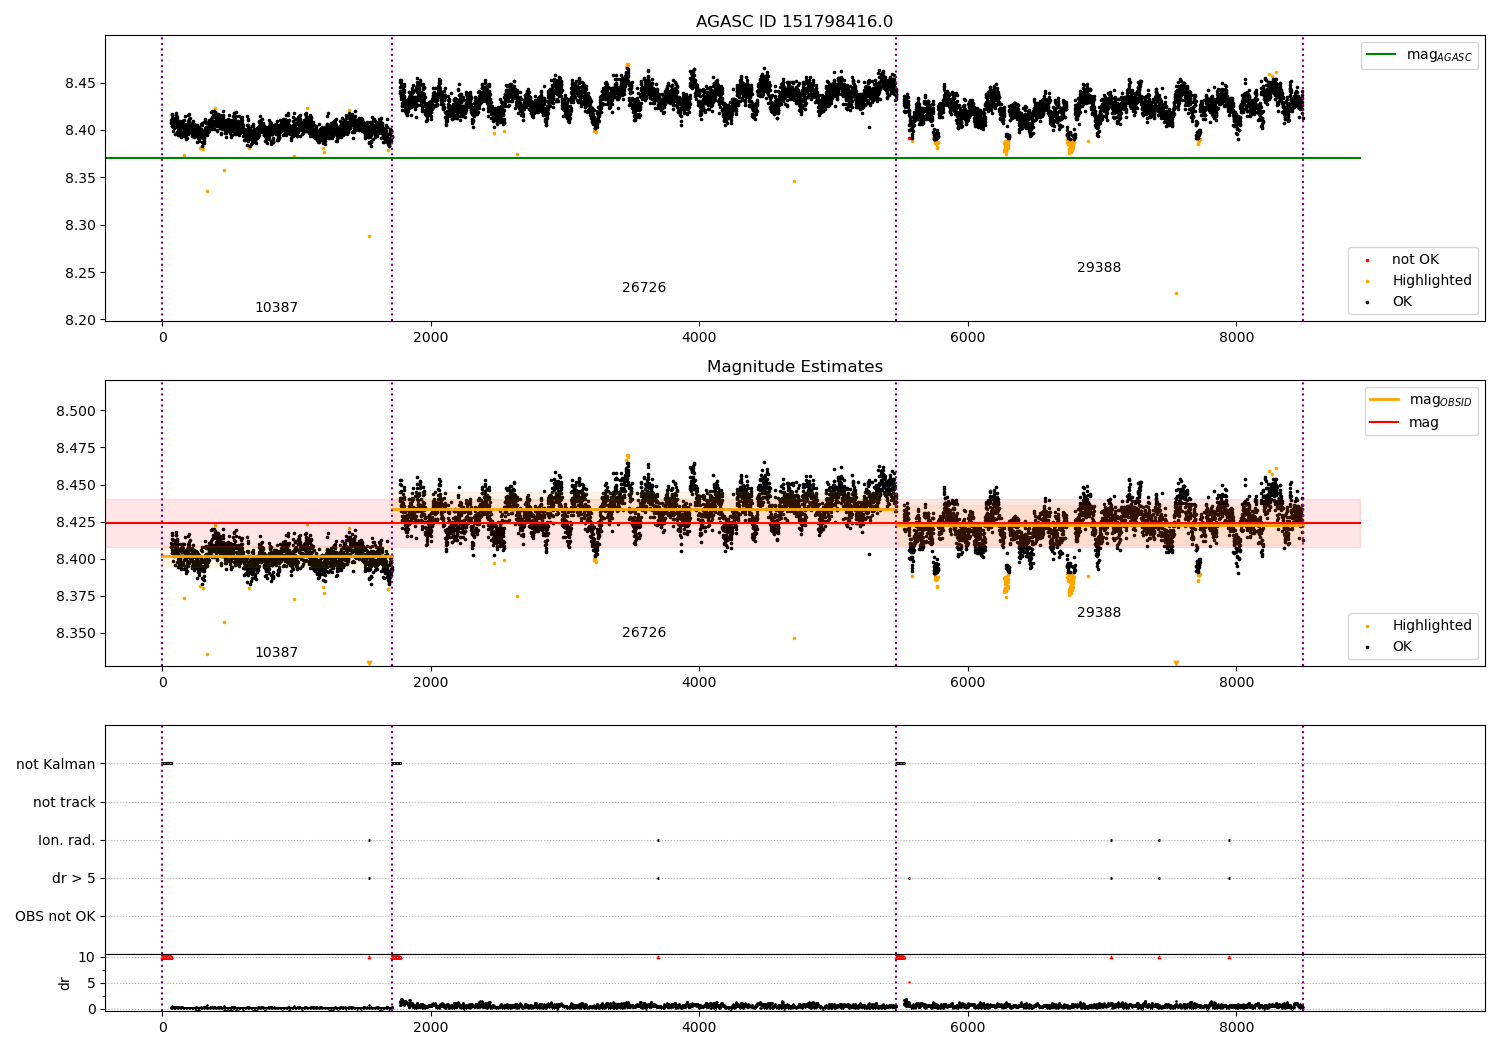1500x1050 pixels.
Task: Click observation label 26726 in top plot
Action: click(x=644, y=288)
